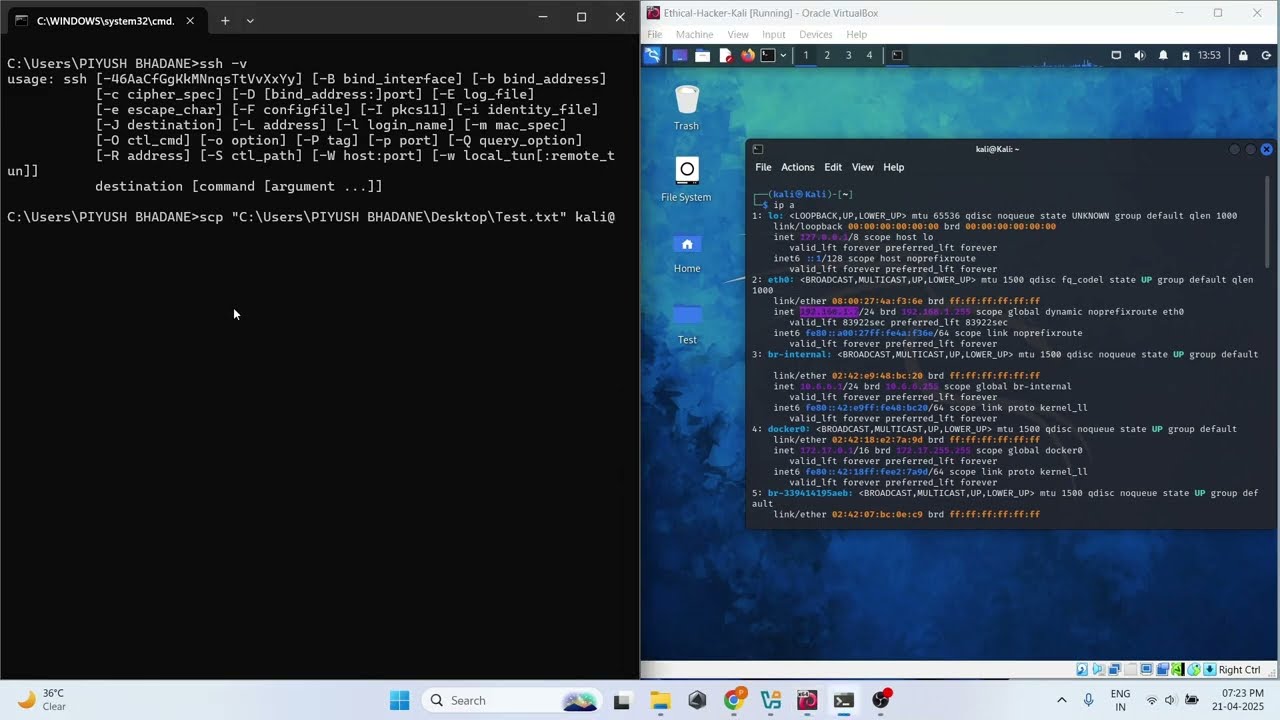Open VirtualBox File menu
This screenshot has height=720, width=1280.
[x=654, y=34]
